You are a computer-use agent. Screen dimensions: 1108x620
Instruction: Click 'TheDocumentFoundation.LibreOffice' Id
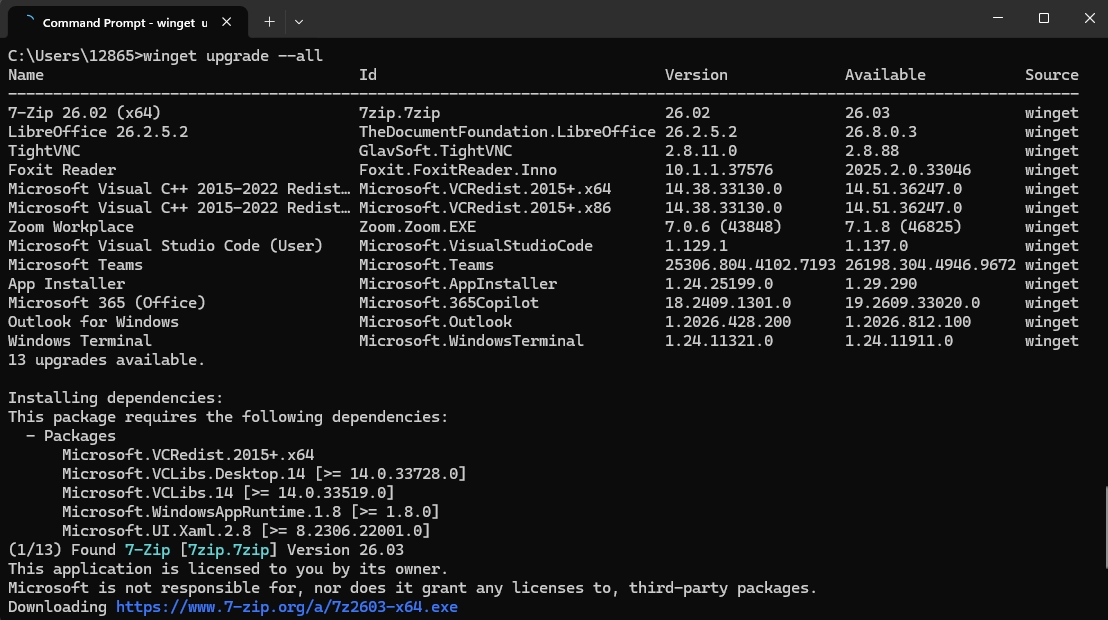(507, 132)
